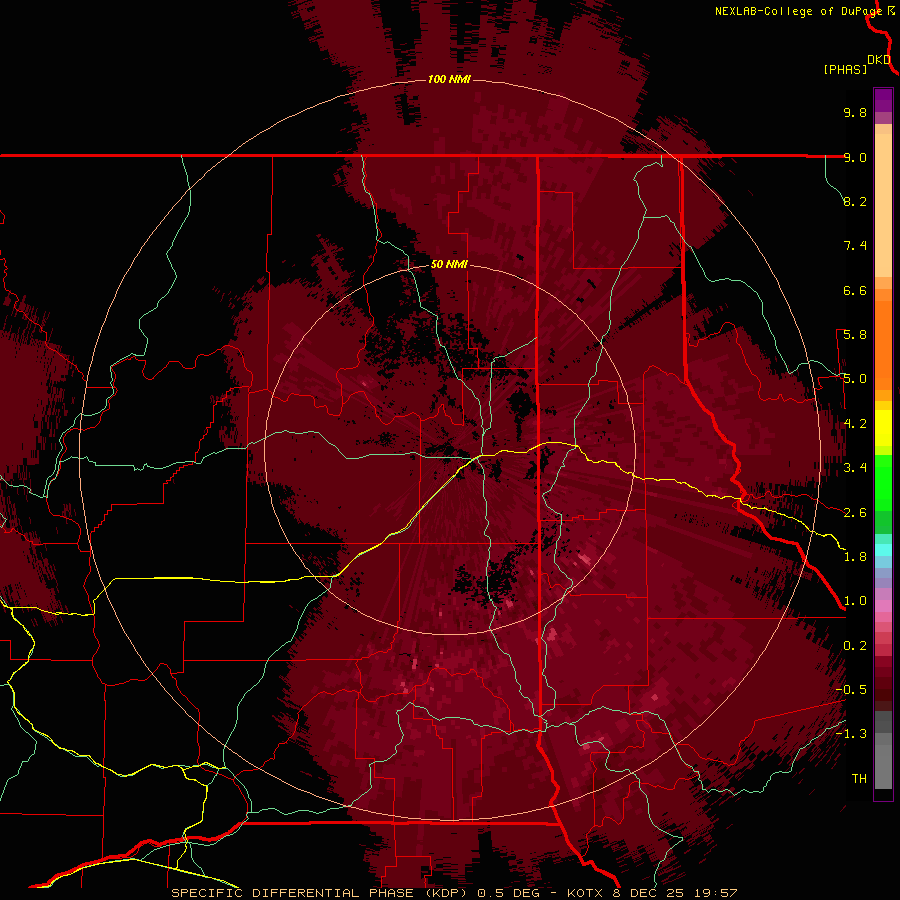Select the gray segment of the color bar
Screen dimensions: 900x900
tap(883, 751)
